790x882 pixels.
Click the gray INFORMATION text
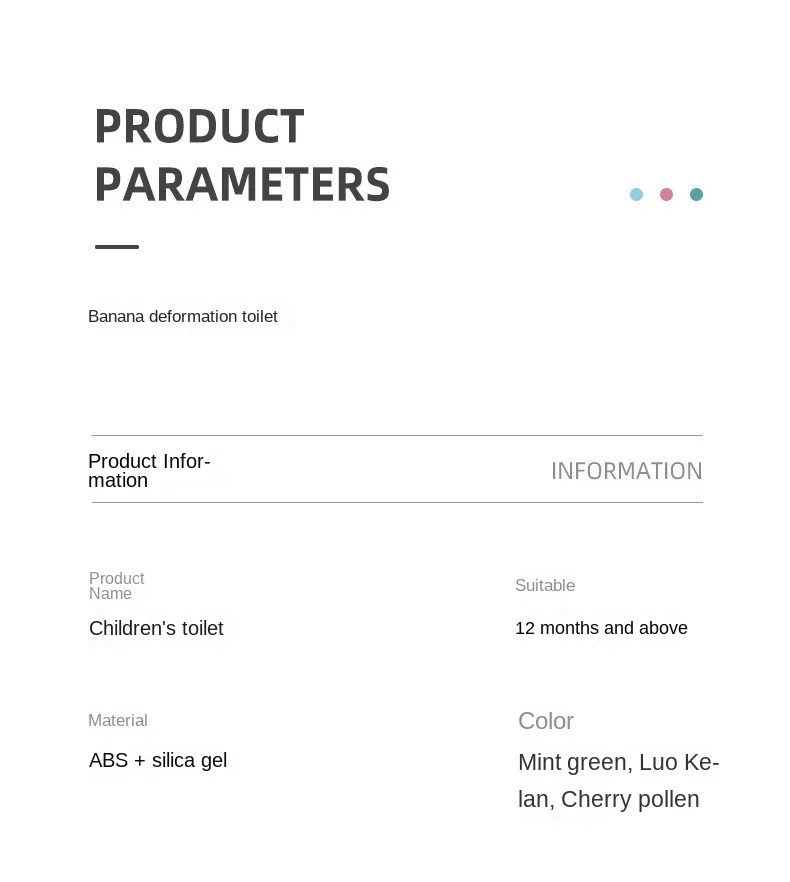626,471
